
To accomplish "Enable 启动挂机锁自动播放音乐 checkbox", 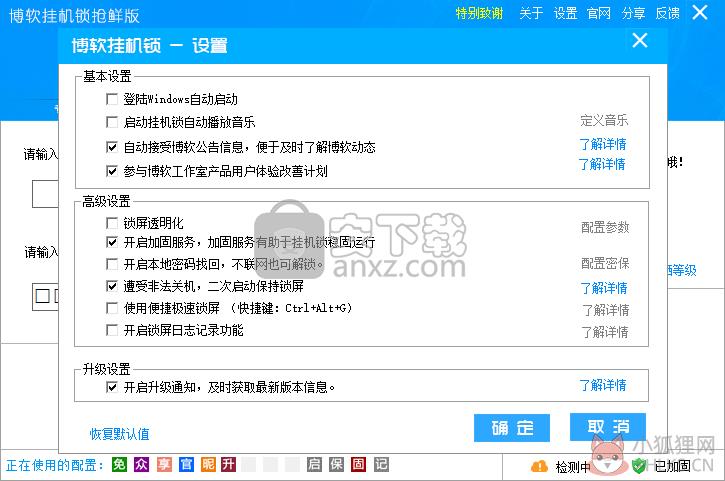I will (x=111, y=122).
